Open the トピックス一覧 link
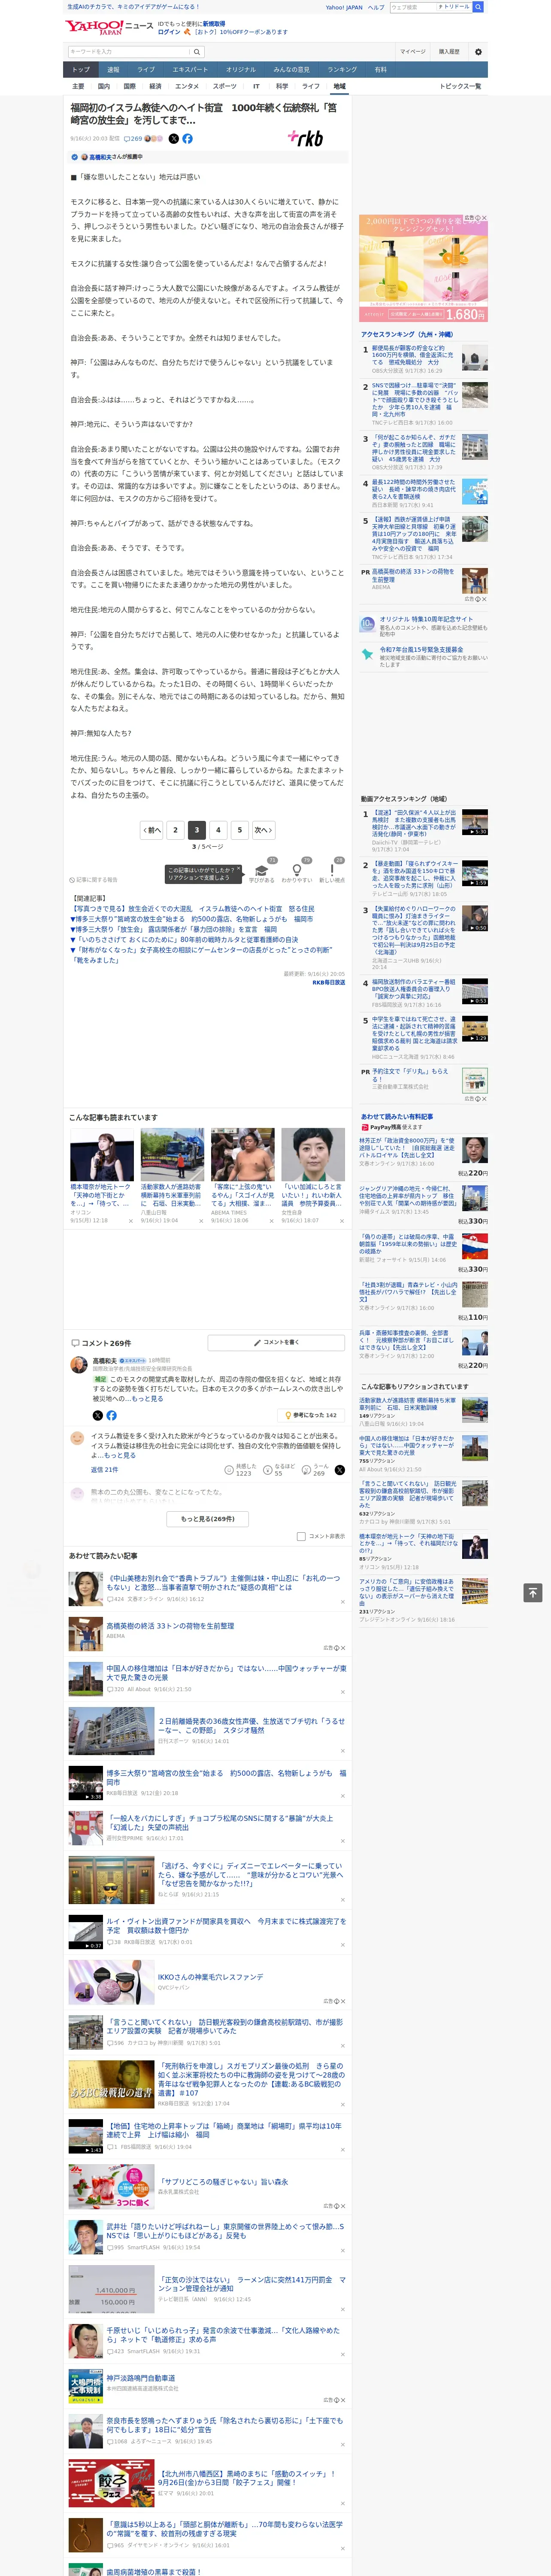This screenshot has height=2576, width=551. coord(460,86)
